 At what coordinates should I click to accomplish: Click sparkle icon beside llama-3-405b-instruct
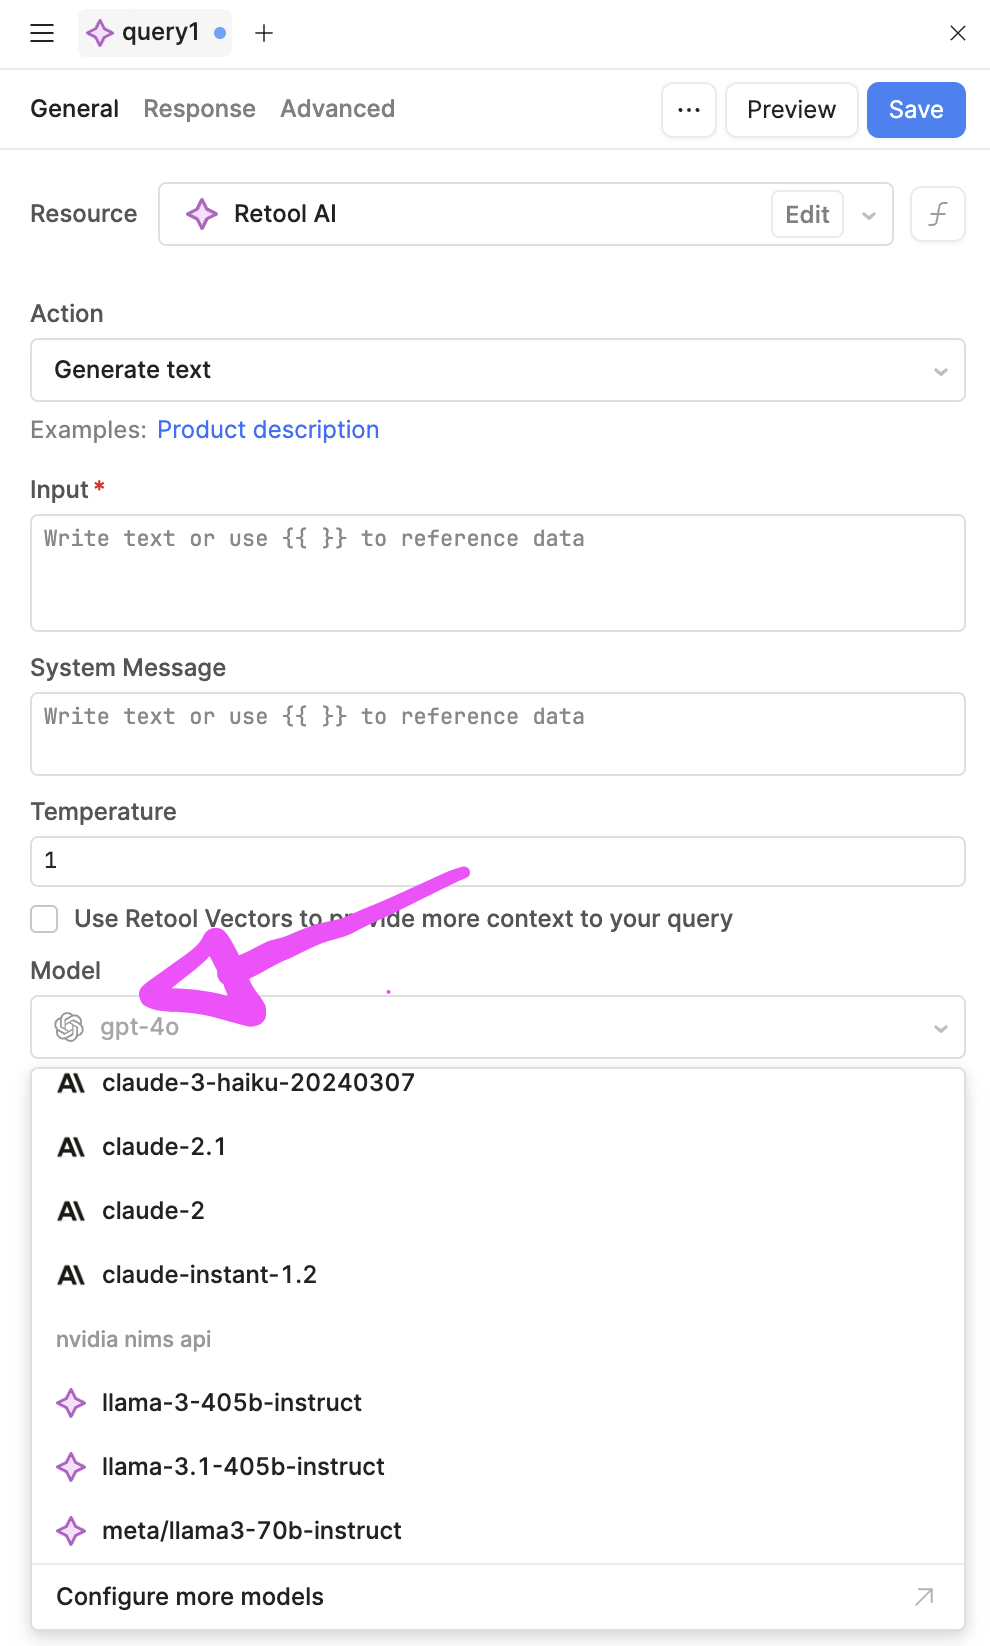click(71, 1403)
